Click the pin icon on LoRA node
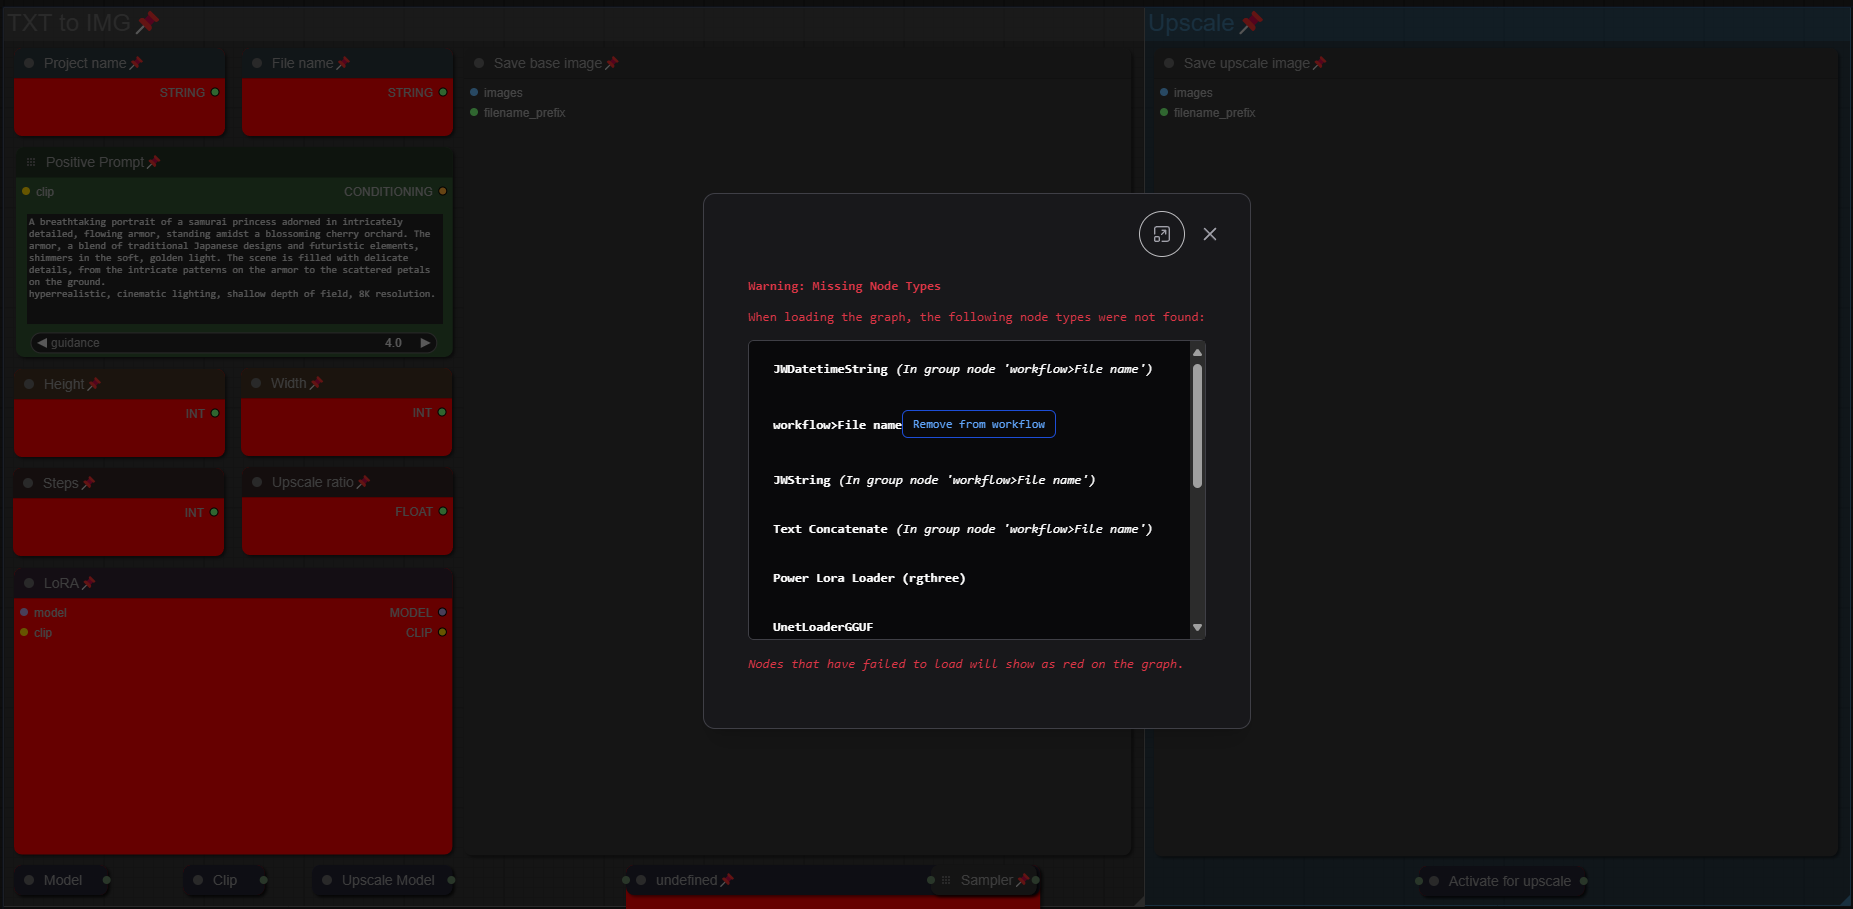Image resolution: width=1853 pixels, height=909 pixels. point(88,583)
